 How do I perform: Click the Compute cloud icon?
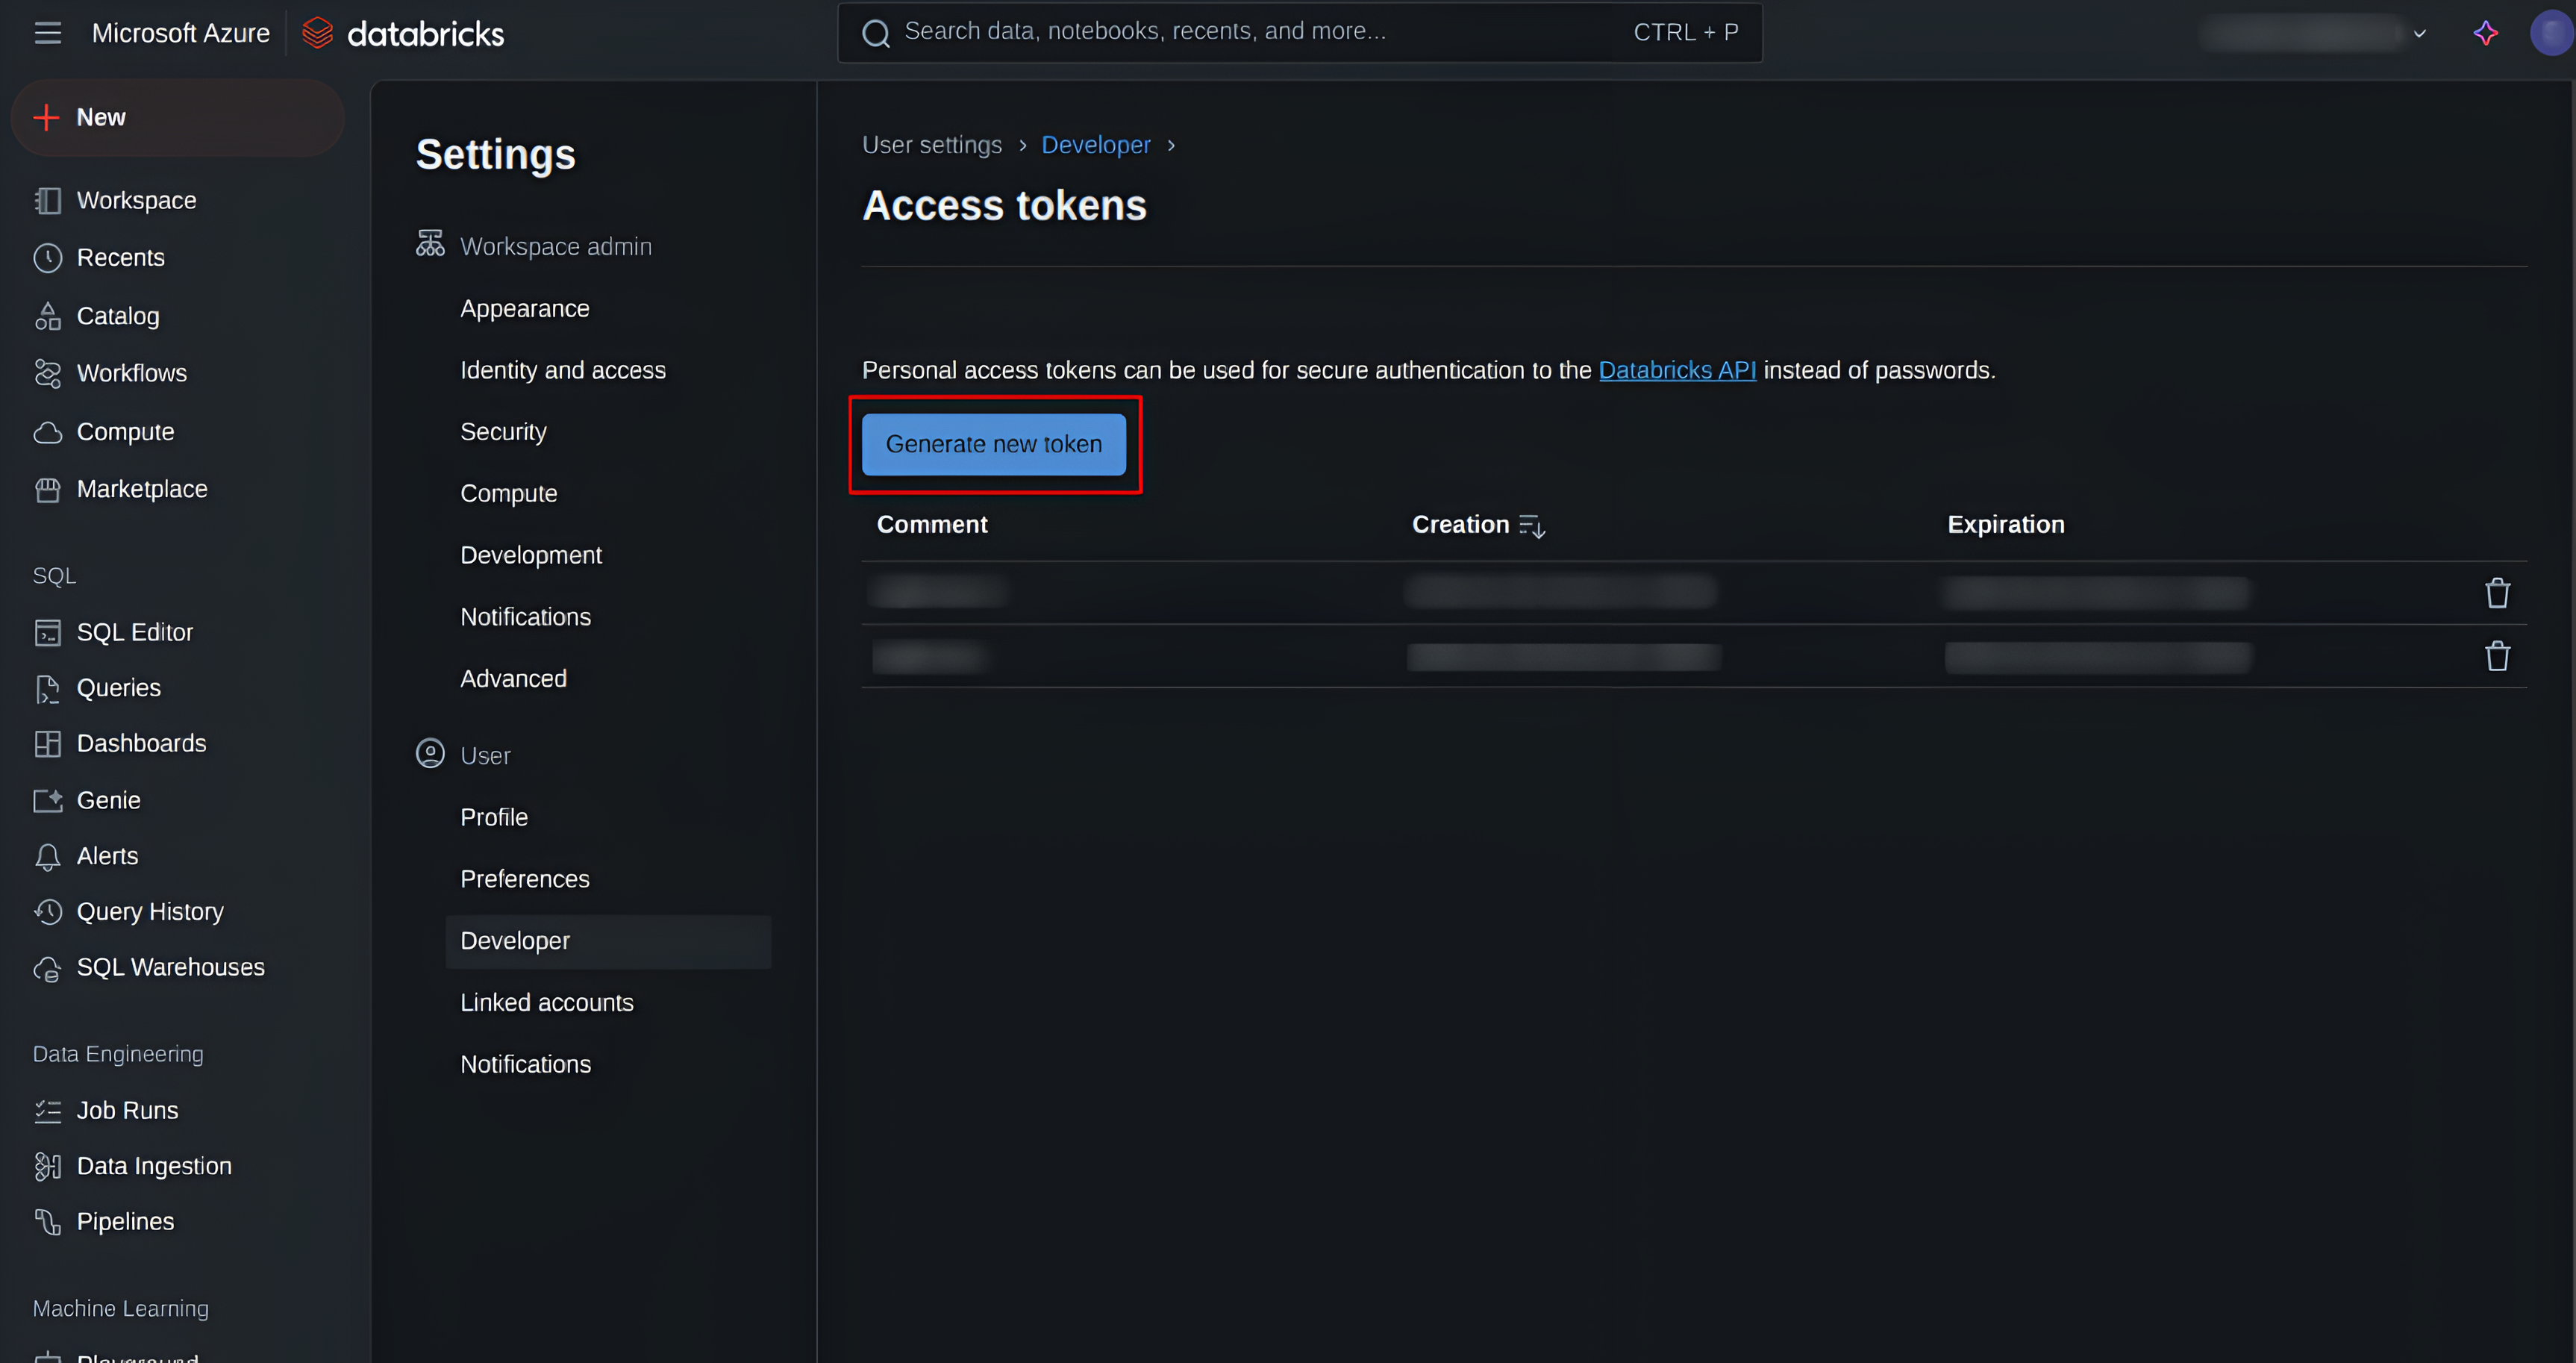tap(47, 432)
